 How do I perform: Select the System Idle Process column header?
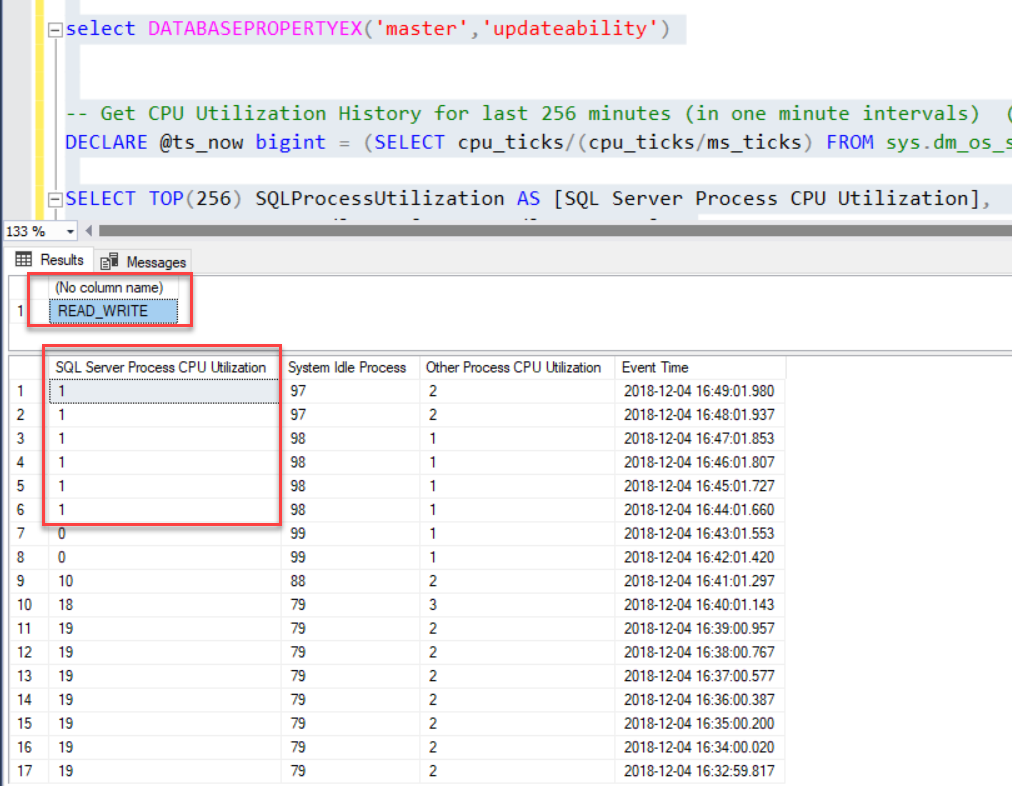347,367
